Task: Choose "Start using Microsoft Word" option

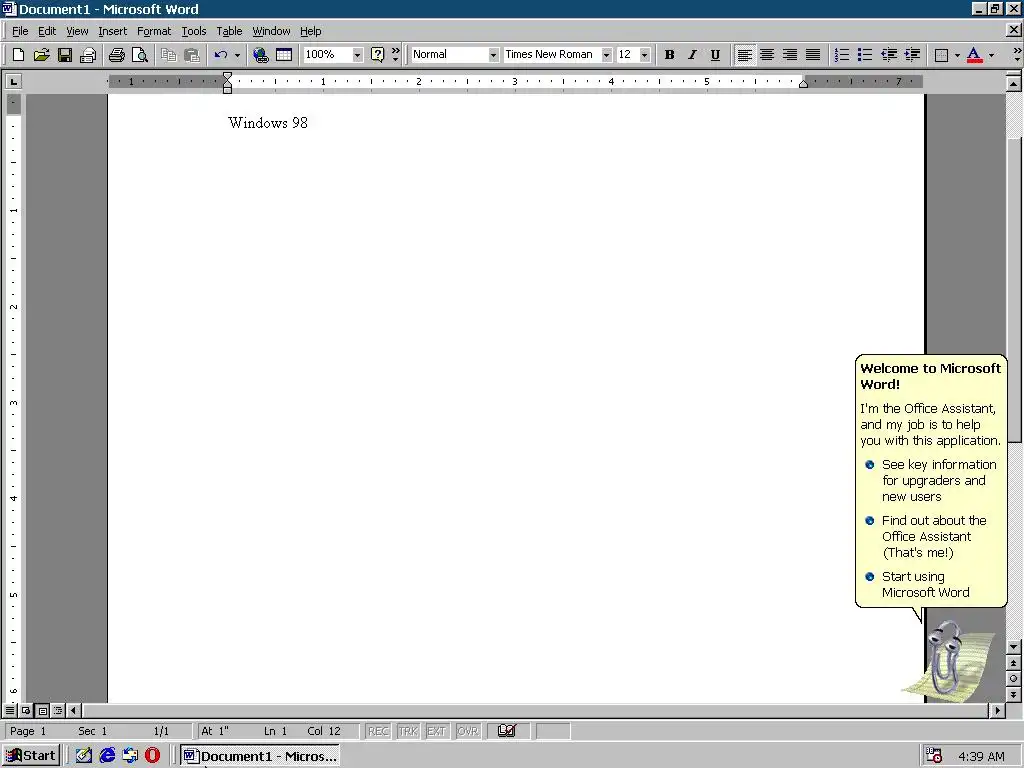Action: pyautogui.click(x=918, y=584)
